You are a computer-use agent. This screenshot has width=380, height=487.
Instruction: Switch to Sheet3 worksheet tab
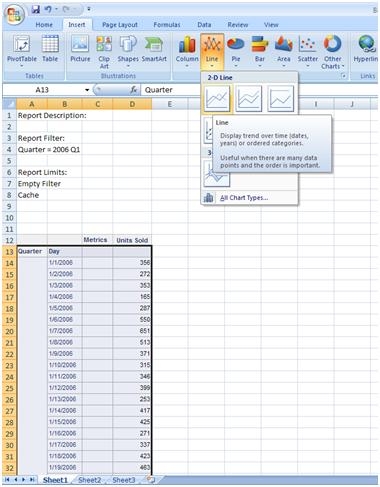tap(124, 480)
